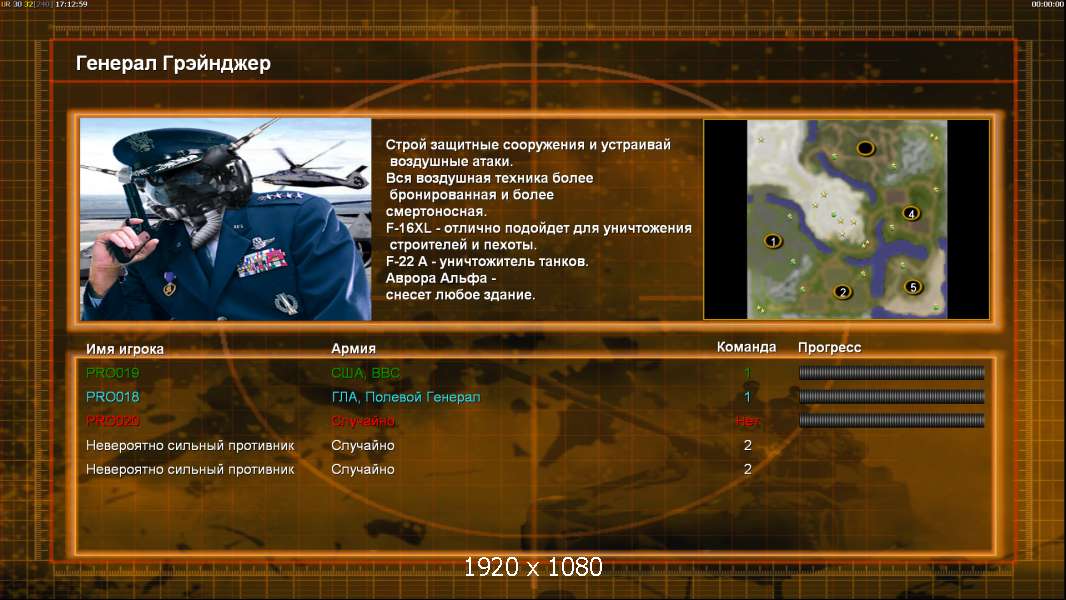Select player PRO019 row
This screenshot has height=600, width=1066.
[535, 372]
